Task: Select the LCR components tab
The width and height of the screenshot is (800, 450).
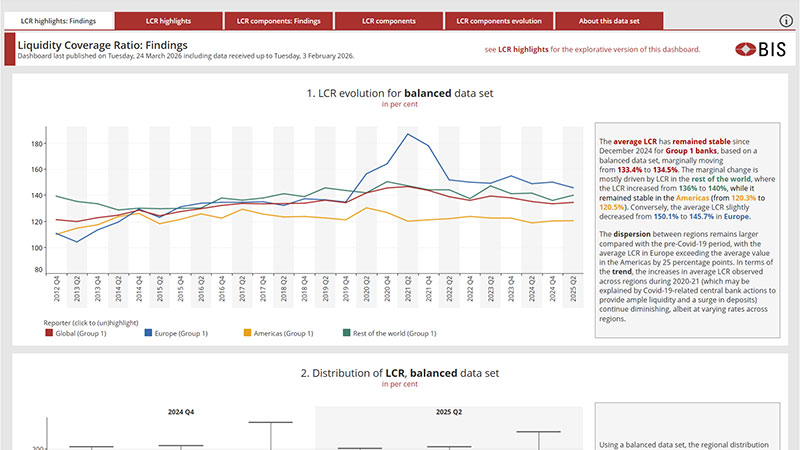Action: [389, 21]
